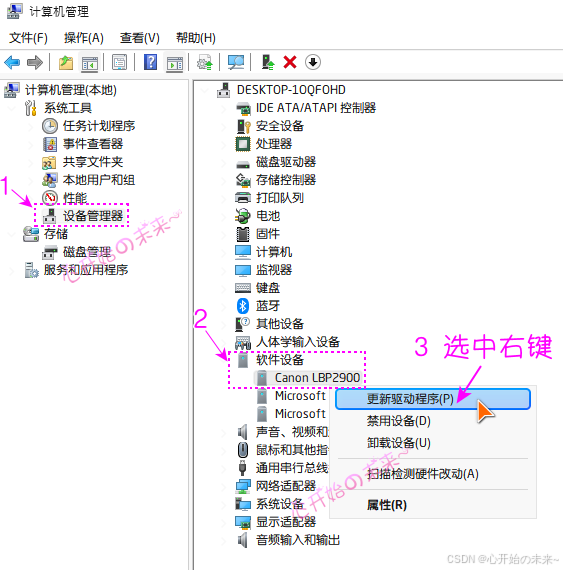Image resolution: width=563 pixels, height=570 pixels.
Task: Expand the 磁盘驱动器 device node
Action: point(224,162)
